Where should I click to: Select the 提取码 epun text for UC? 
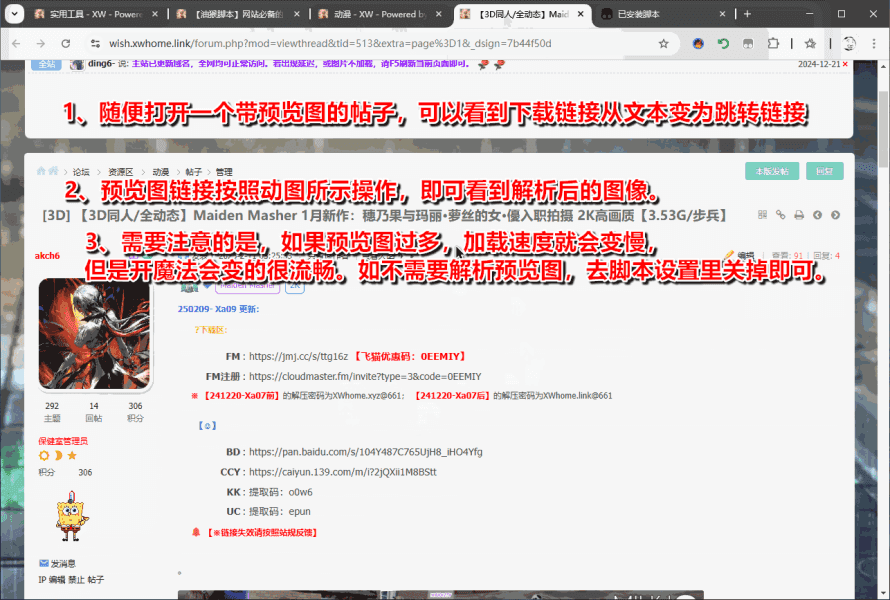tap(280, 511)
